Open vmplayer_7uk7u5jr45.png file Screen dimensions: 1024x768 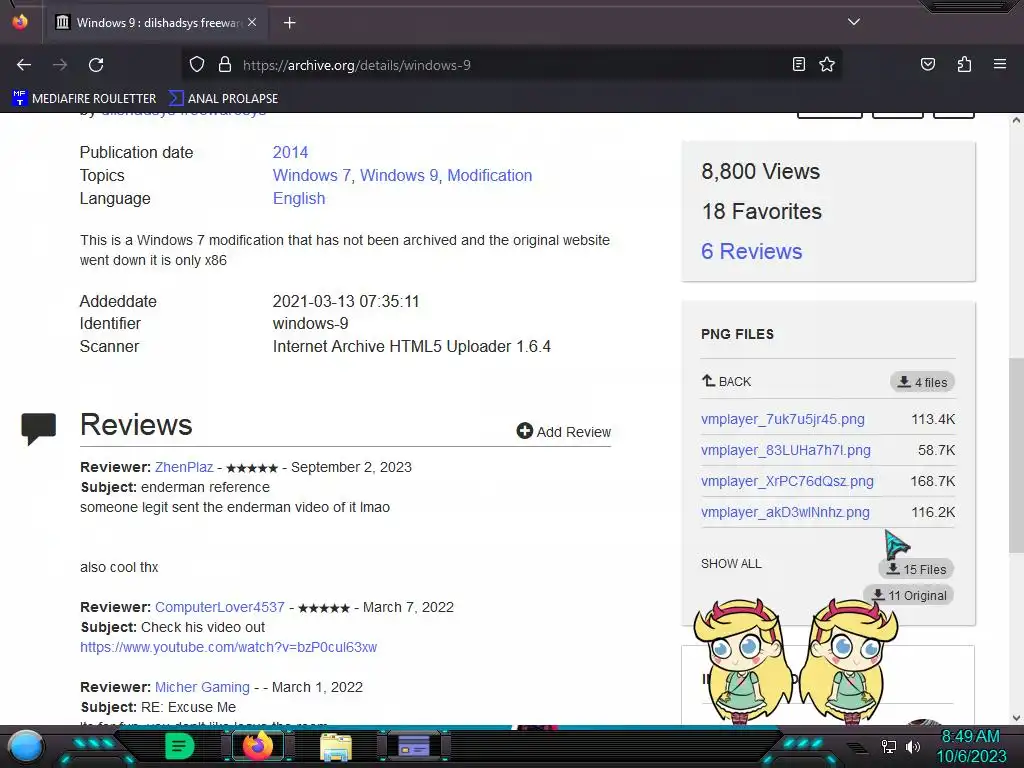click(x=782, y=419)
